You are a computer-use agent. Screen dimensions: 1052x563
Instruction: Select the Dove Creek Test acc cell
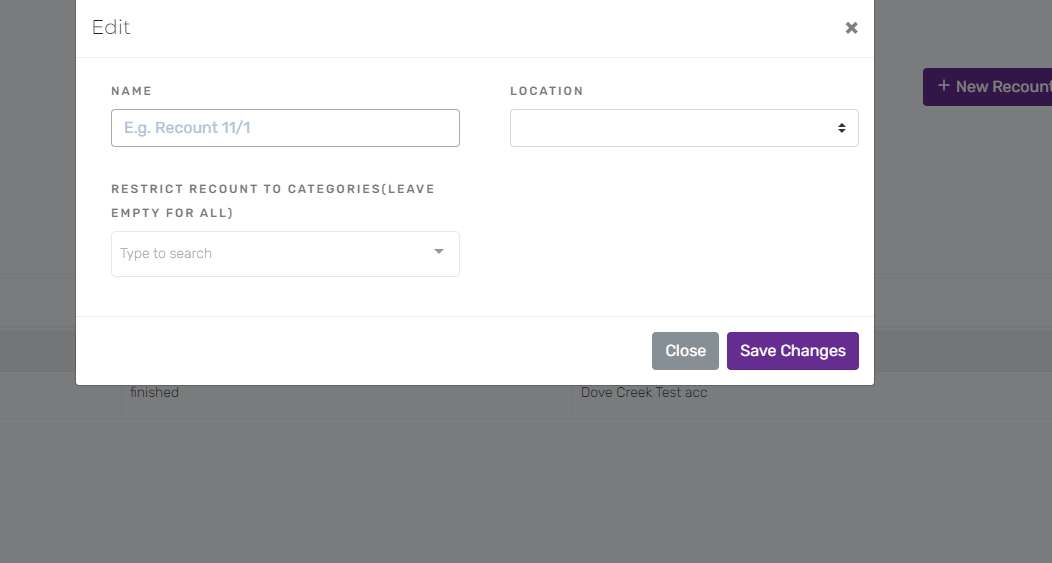point(644,393)
